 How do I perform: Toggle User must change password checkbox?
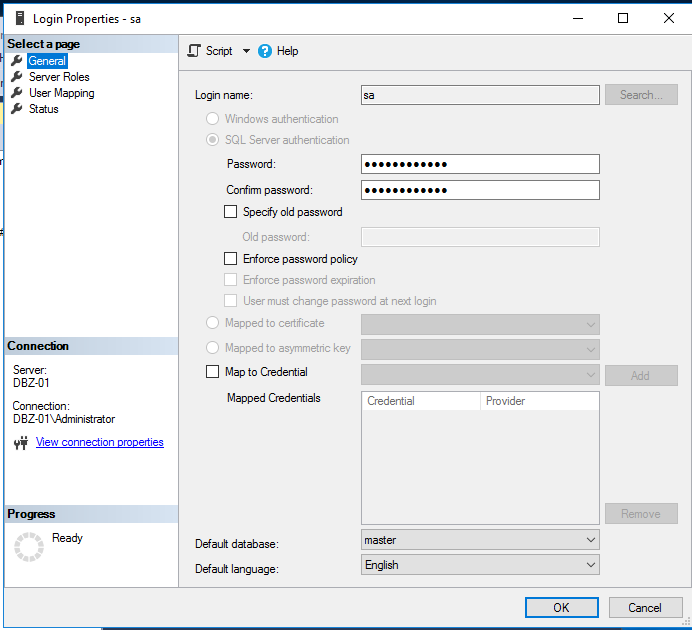(230, 300)
